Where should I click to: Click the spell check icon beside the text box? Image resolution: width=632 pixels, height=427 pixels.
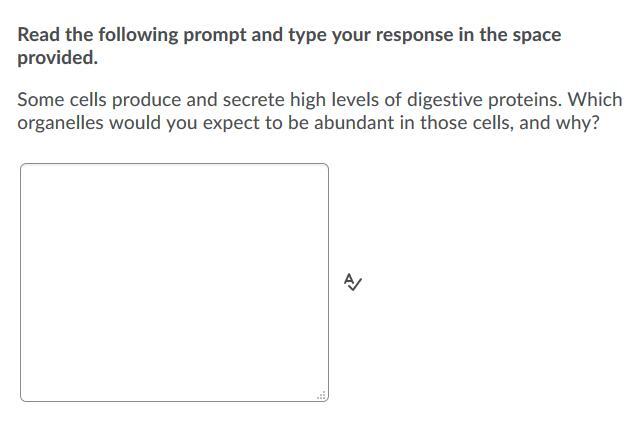(352, 283)
